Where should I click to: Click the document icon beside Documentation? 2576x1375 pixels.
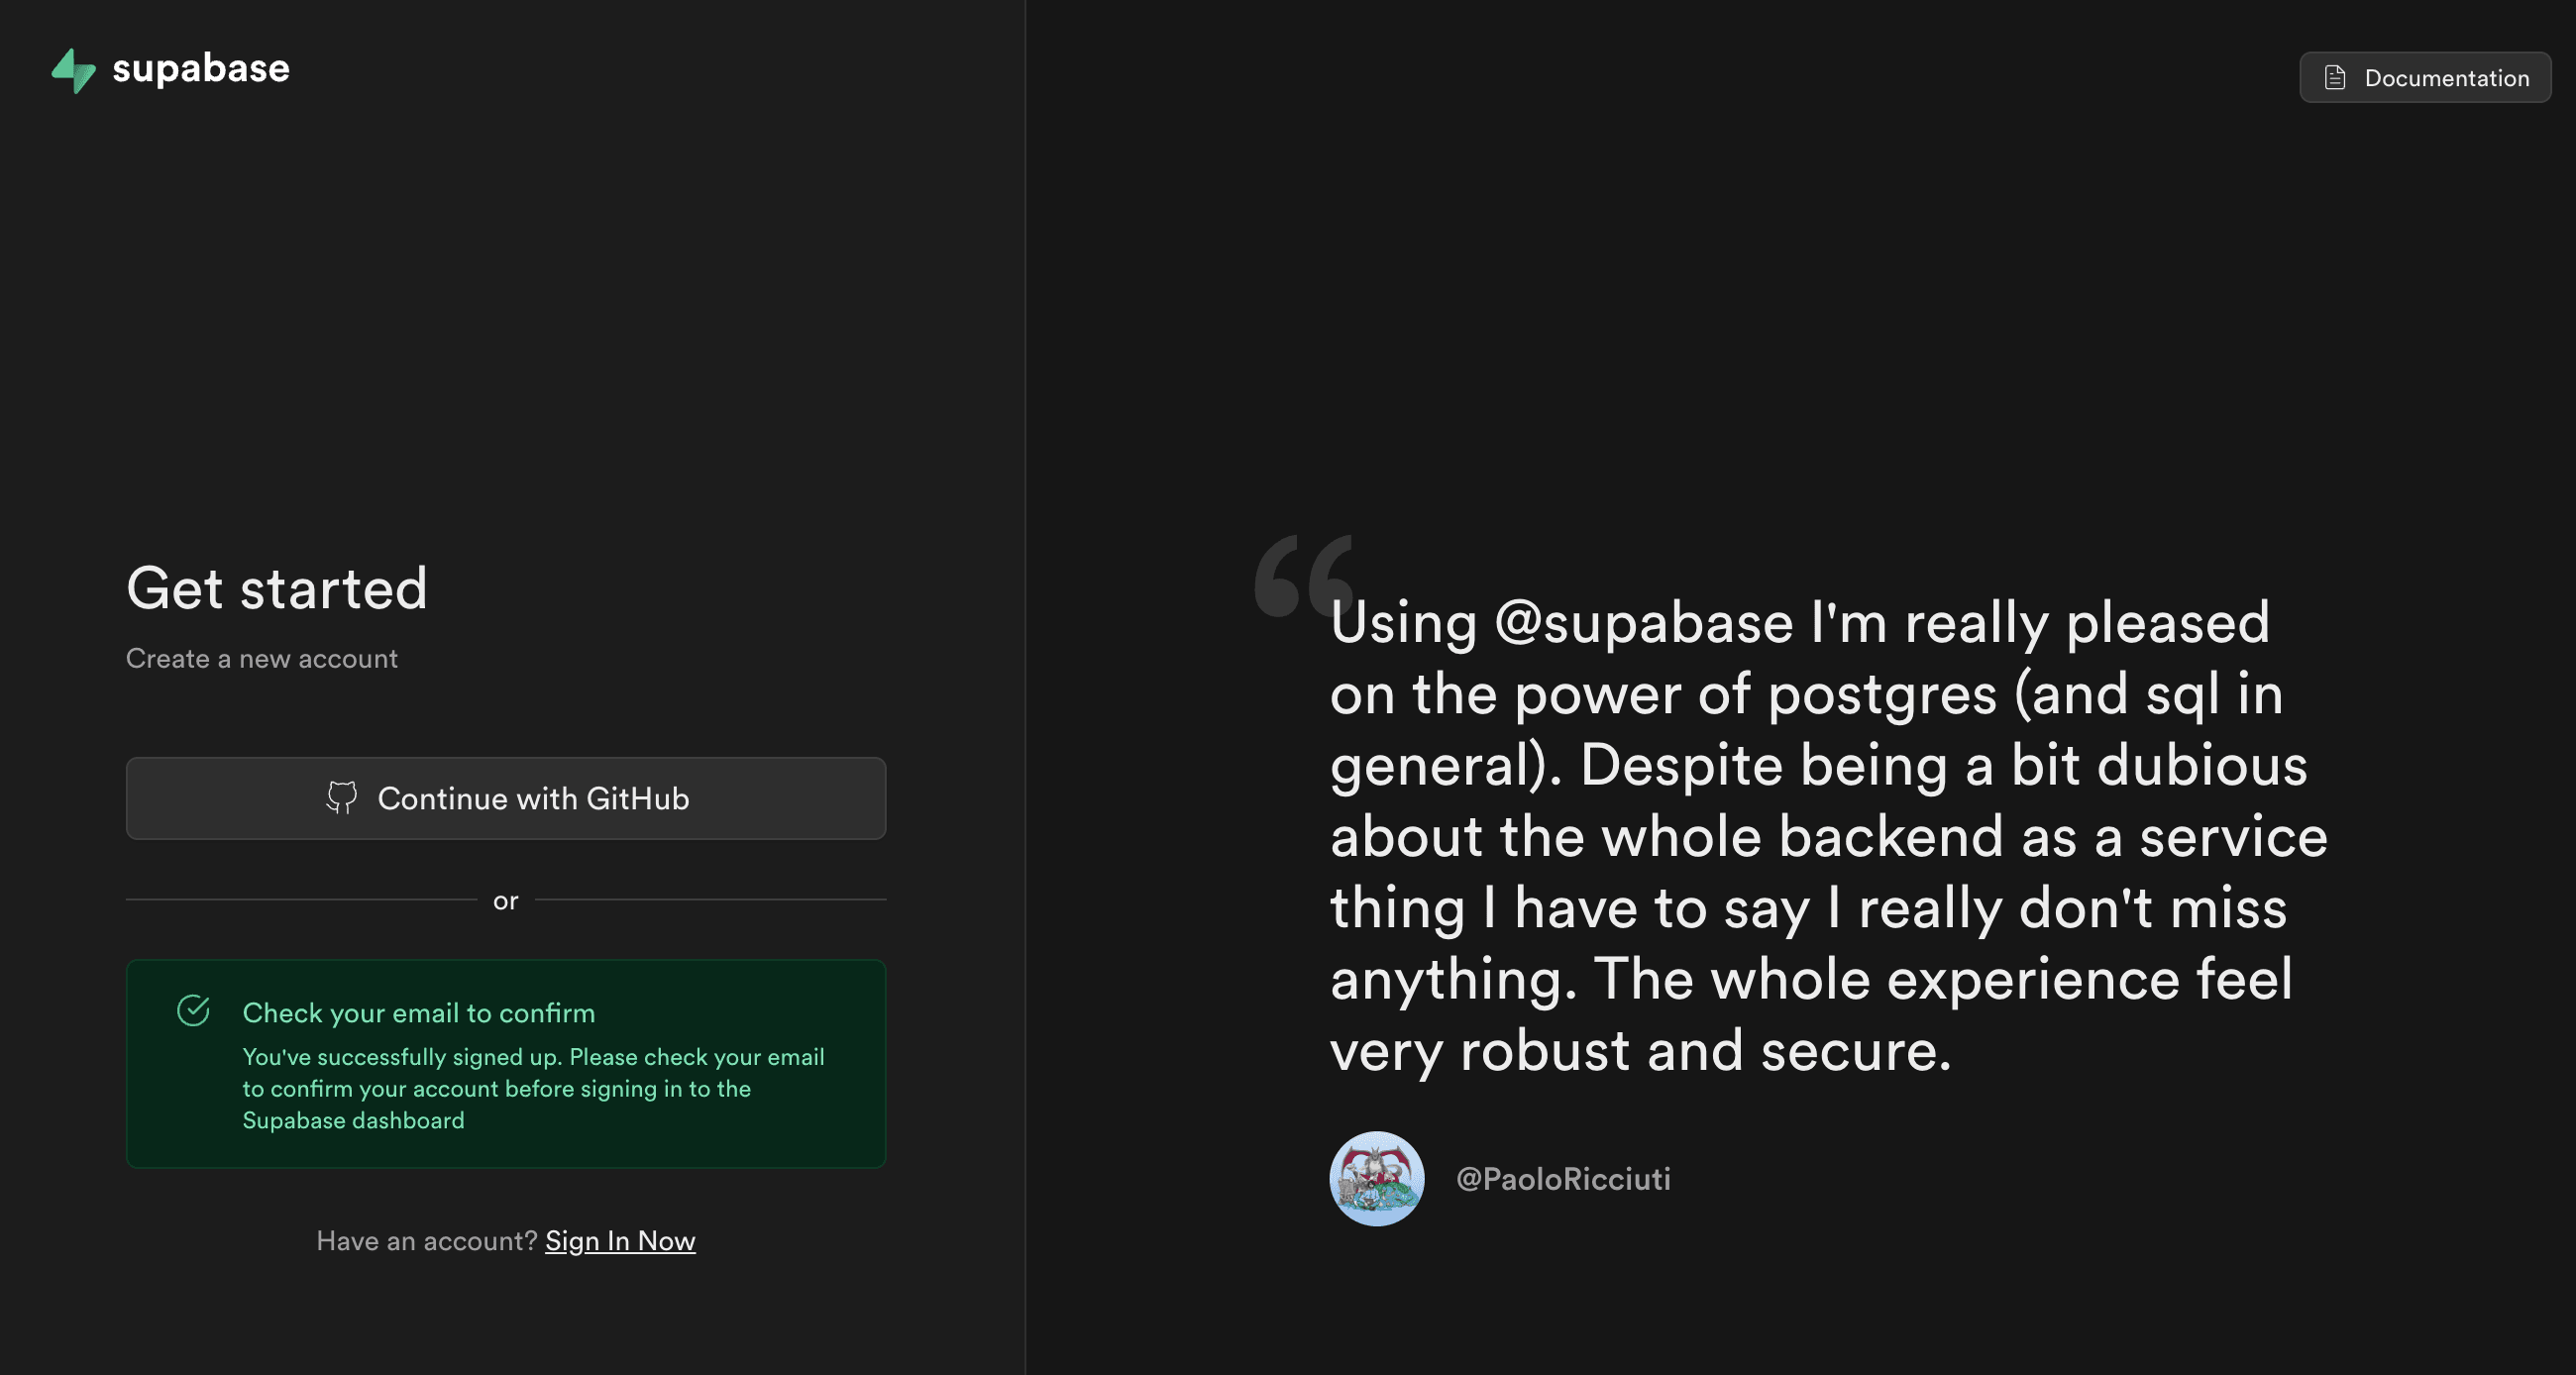[x=2335, y=78]
